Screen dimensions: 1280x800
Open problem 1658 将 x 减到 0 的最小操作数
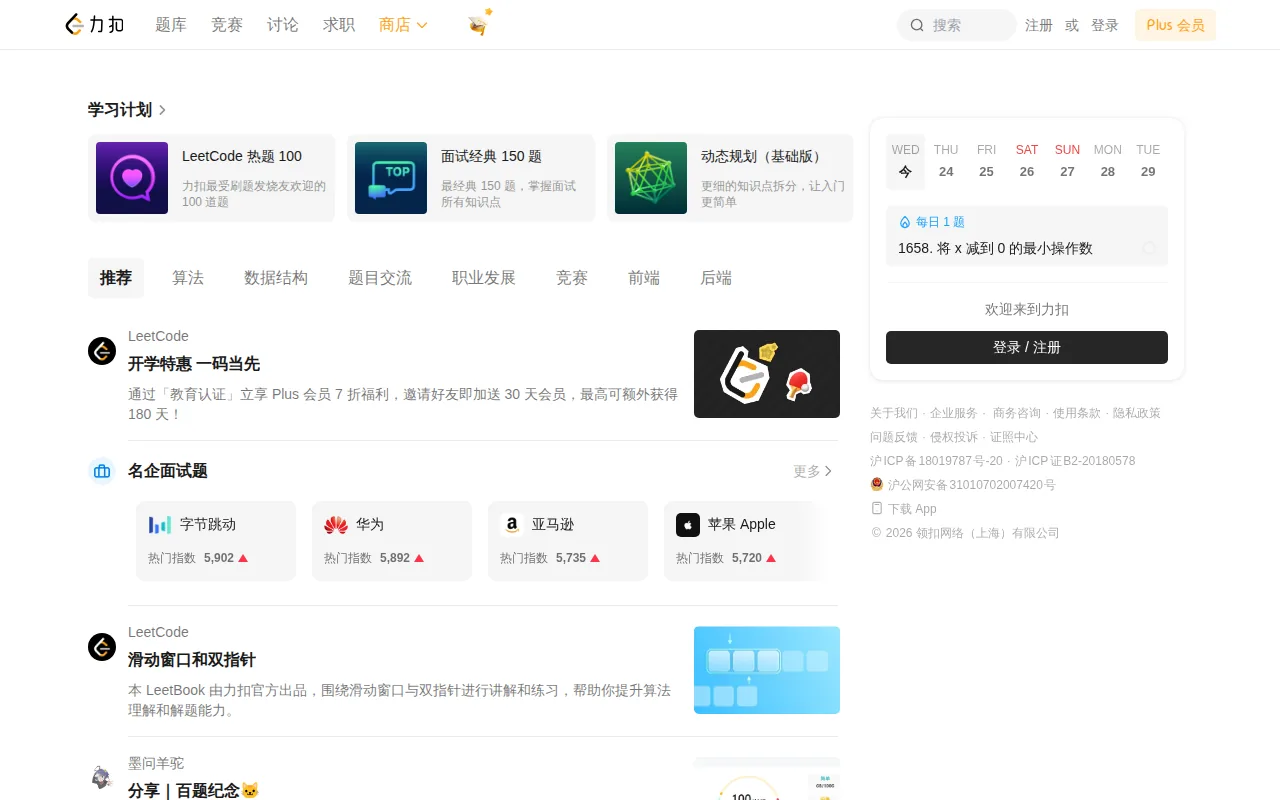tap(995, 248)
